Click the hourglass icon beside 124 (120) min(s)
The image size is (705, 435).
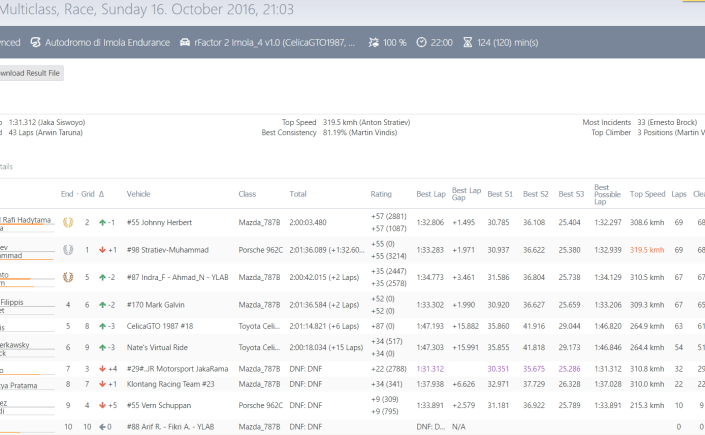coord(468,43)
